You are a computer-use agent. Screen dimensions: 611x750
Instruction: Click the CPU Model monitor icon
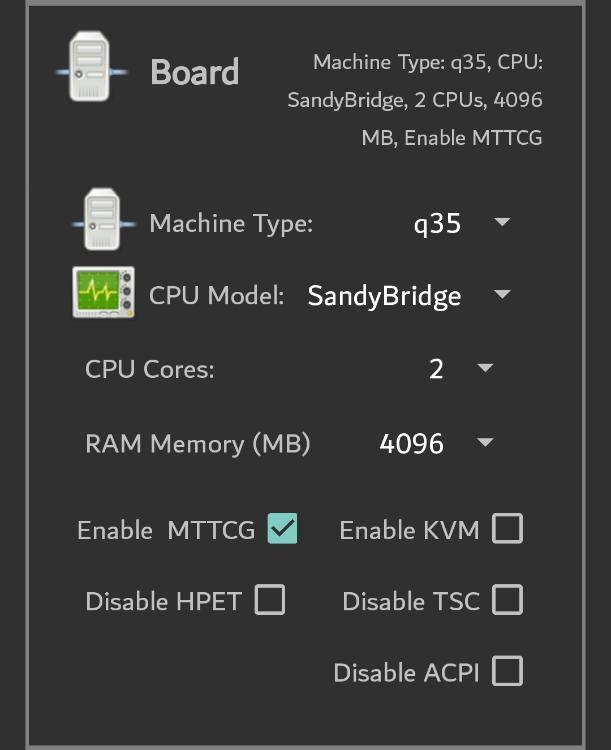point(103,292)
